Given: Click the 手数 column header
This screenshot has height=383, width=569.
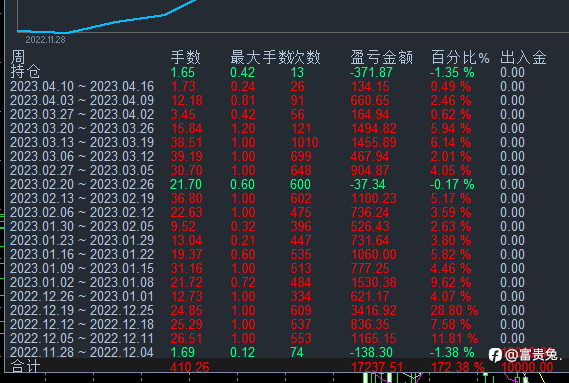Looking at the screenshot, I should (x=185, y=57).
